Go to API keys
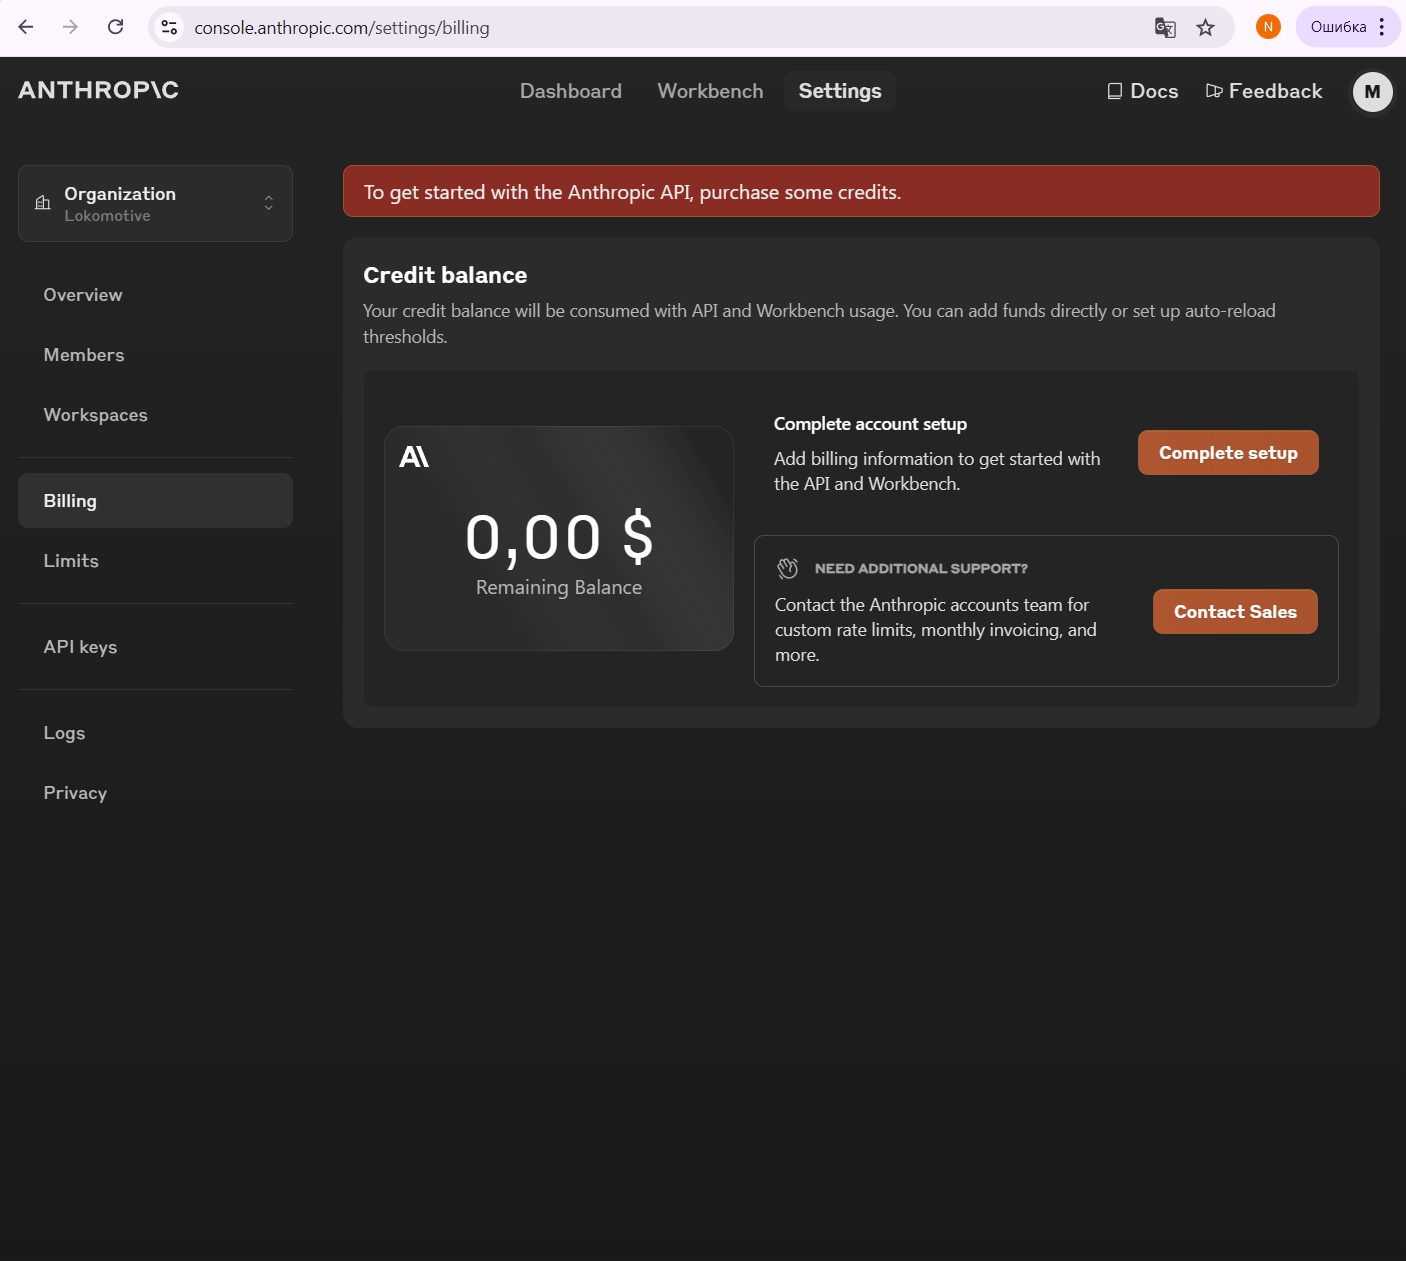Image resolution: width=1406 pixels, height=1261 pixels. [x=80, y=647]
